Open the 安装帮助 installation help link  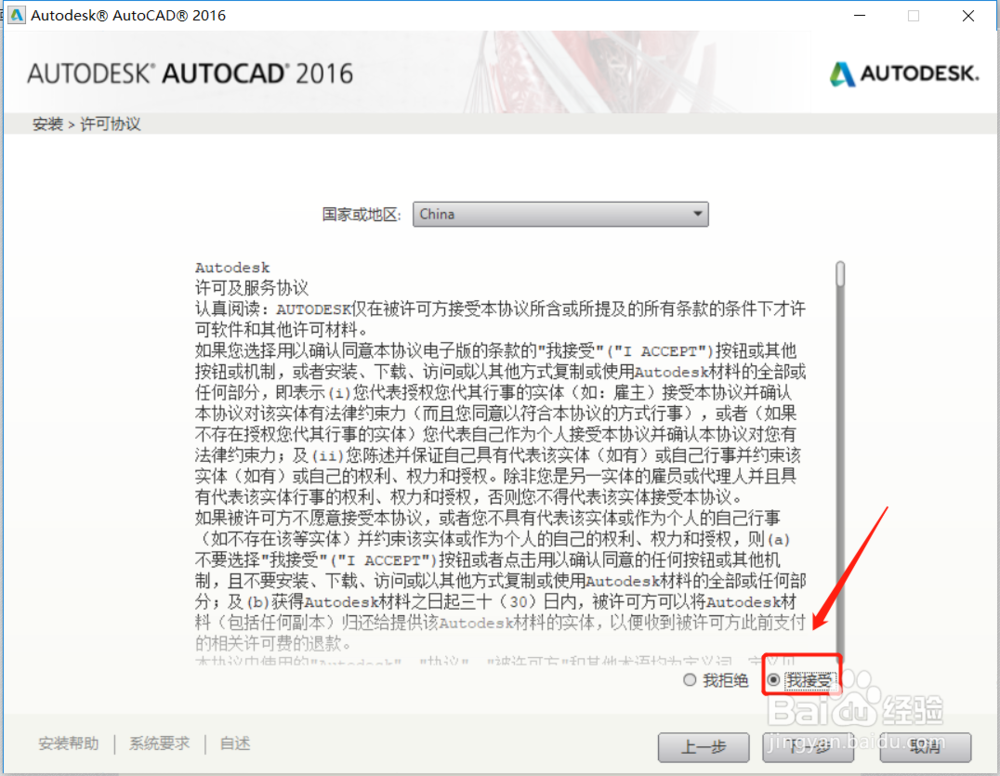(x=68, y=743)
